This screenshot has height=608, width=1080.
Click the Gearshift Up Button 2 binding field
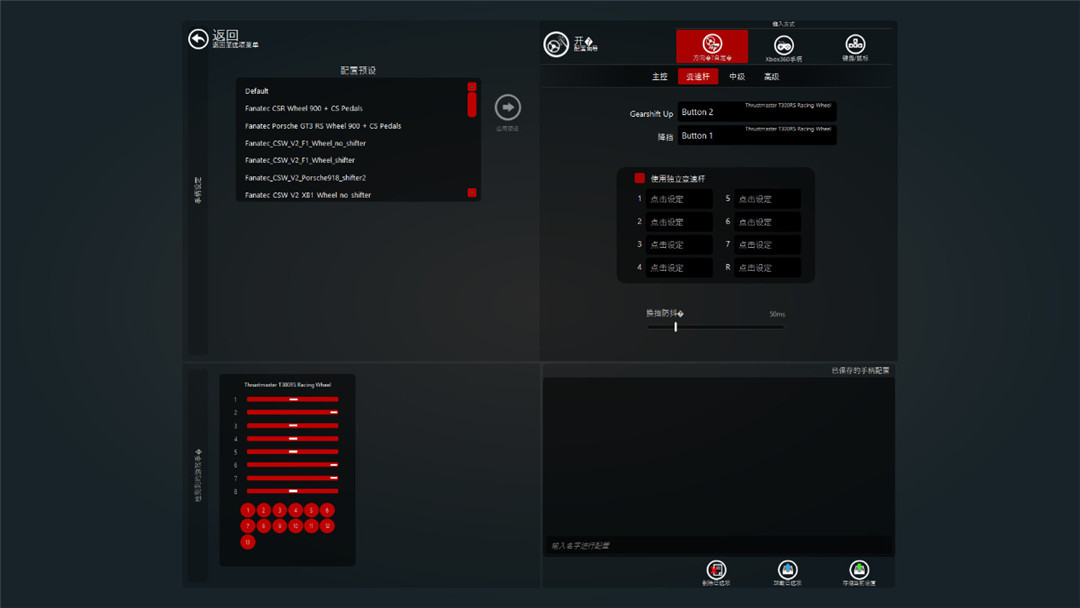pos(757,112)
